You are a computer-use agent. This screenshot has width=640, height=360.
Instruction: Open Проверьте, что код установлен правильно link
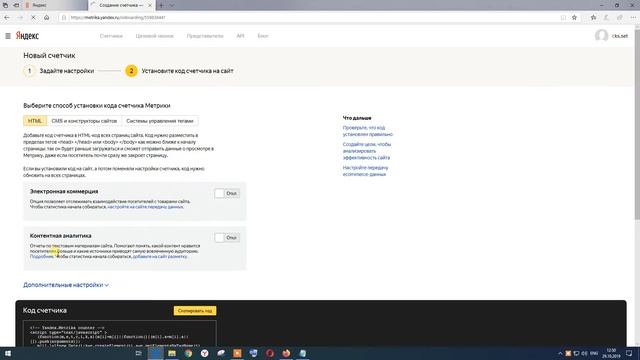[368, 131]
